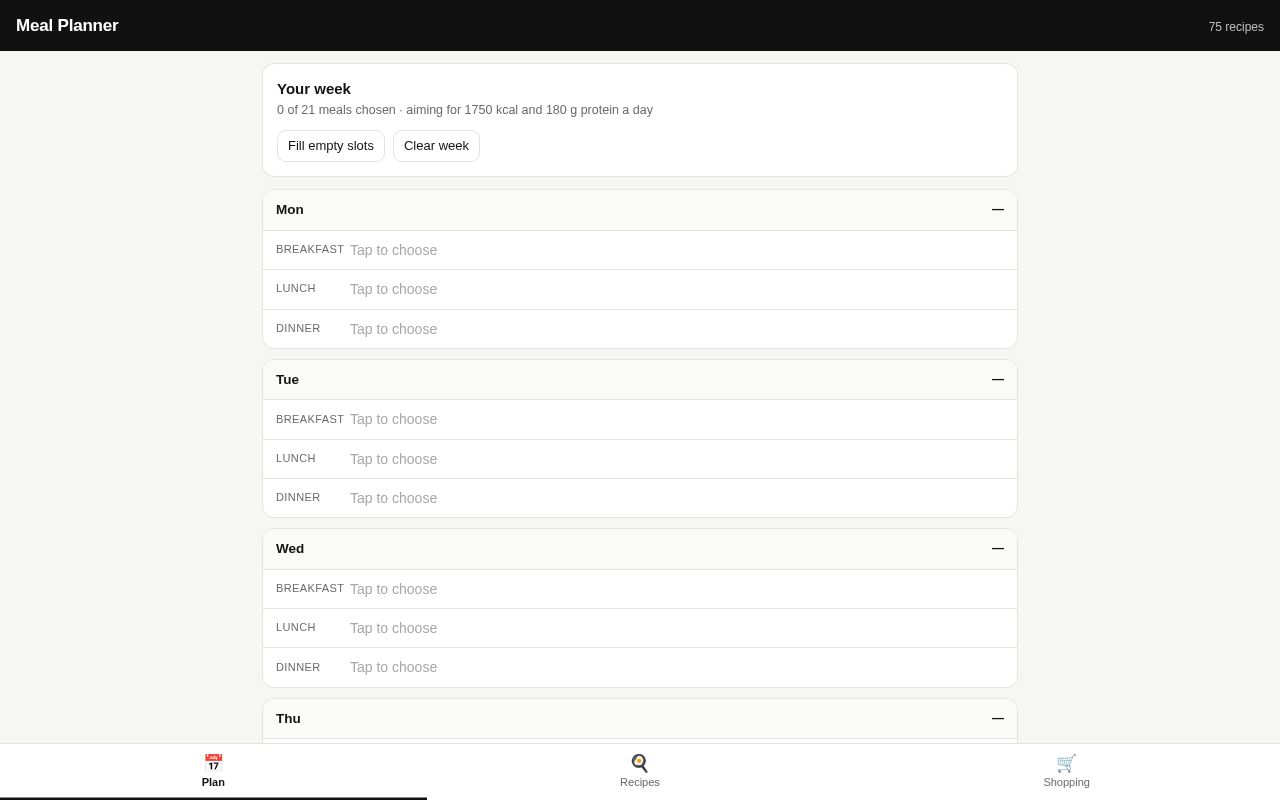The height and width of the screenshot is (800, 1280).
Task: Choose a meal for Tuesday dinner
Action: point(640,498)
